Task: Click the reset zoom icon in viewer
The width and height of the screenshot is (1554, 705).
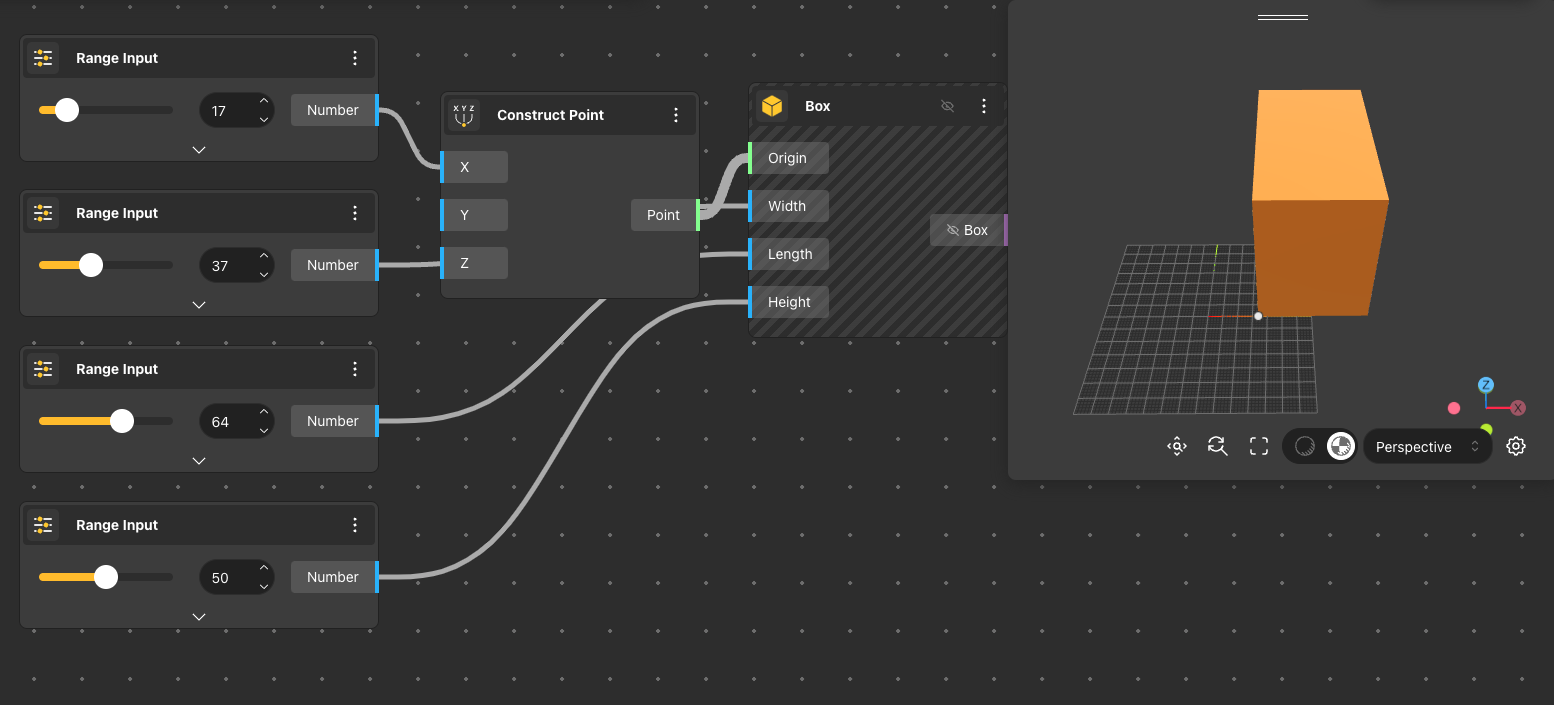Action: click(1217, 446)
